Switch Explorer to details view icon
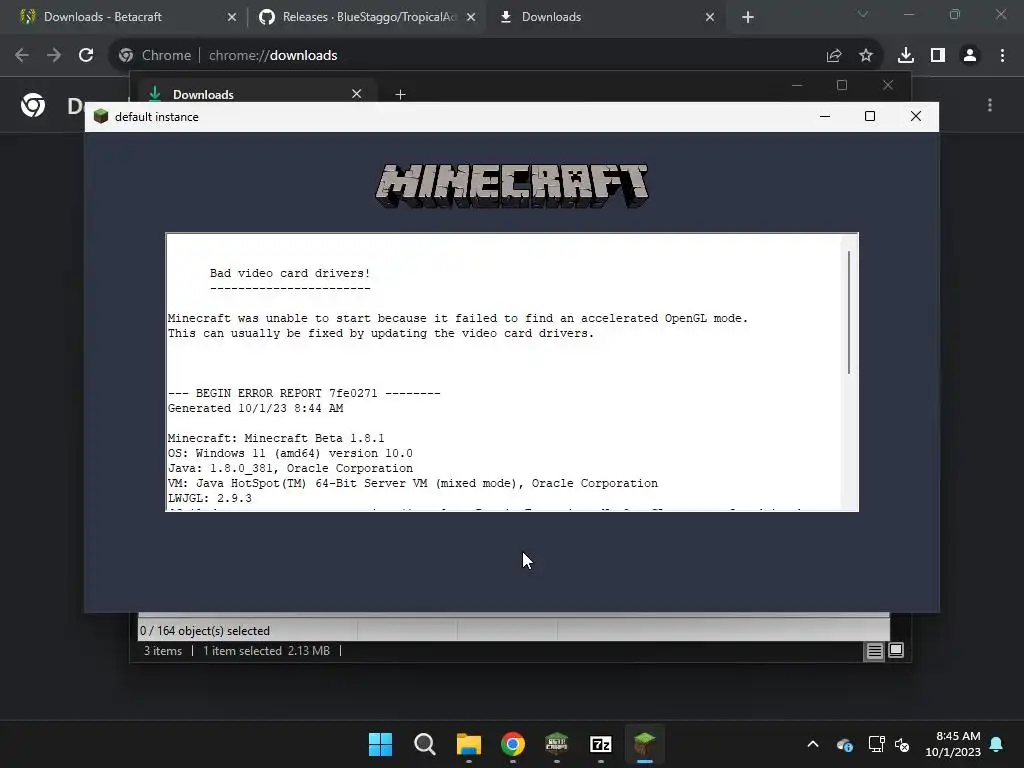 tap(874, 650)
